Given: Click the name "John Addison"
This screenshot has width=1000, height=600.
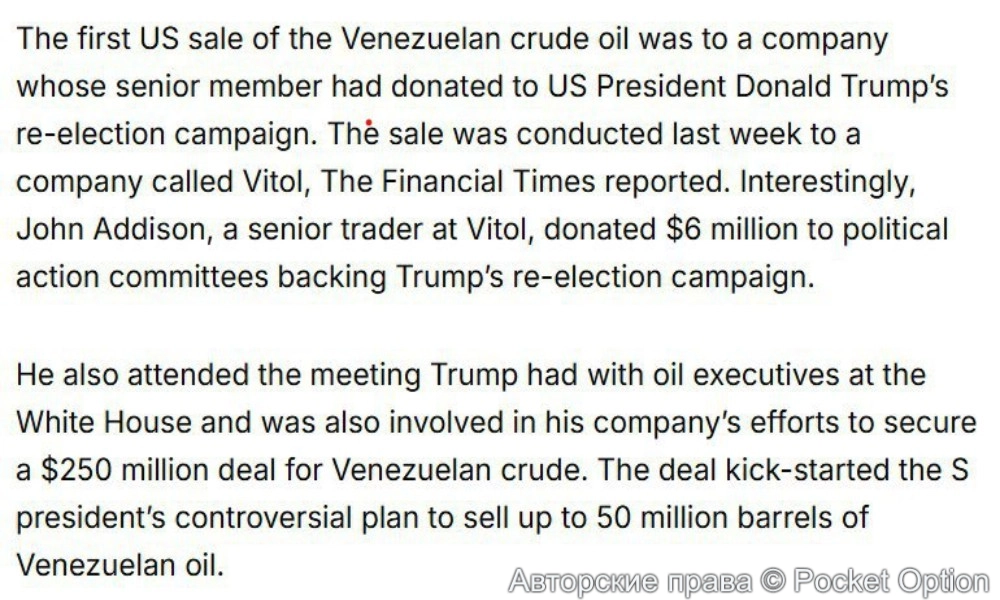Looking at the screenshot, I should click(110, 229).
